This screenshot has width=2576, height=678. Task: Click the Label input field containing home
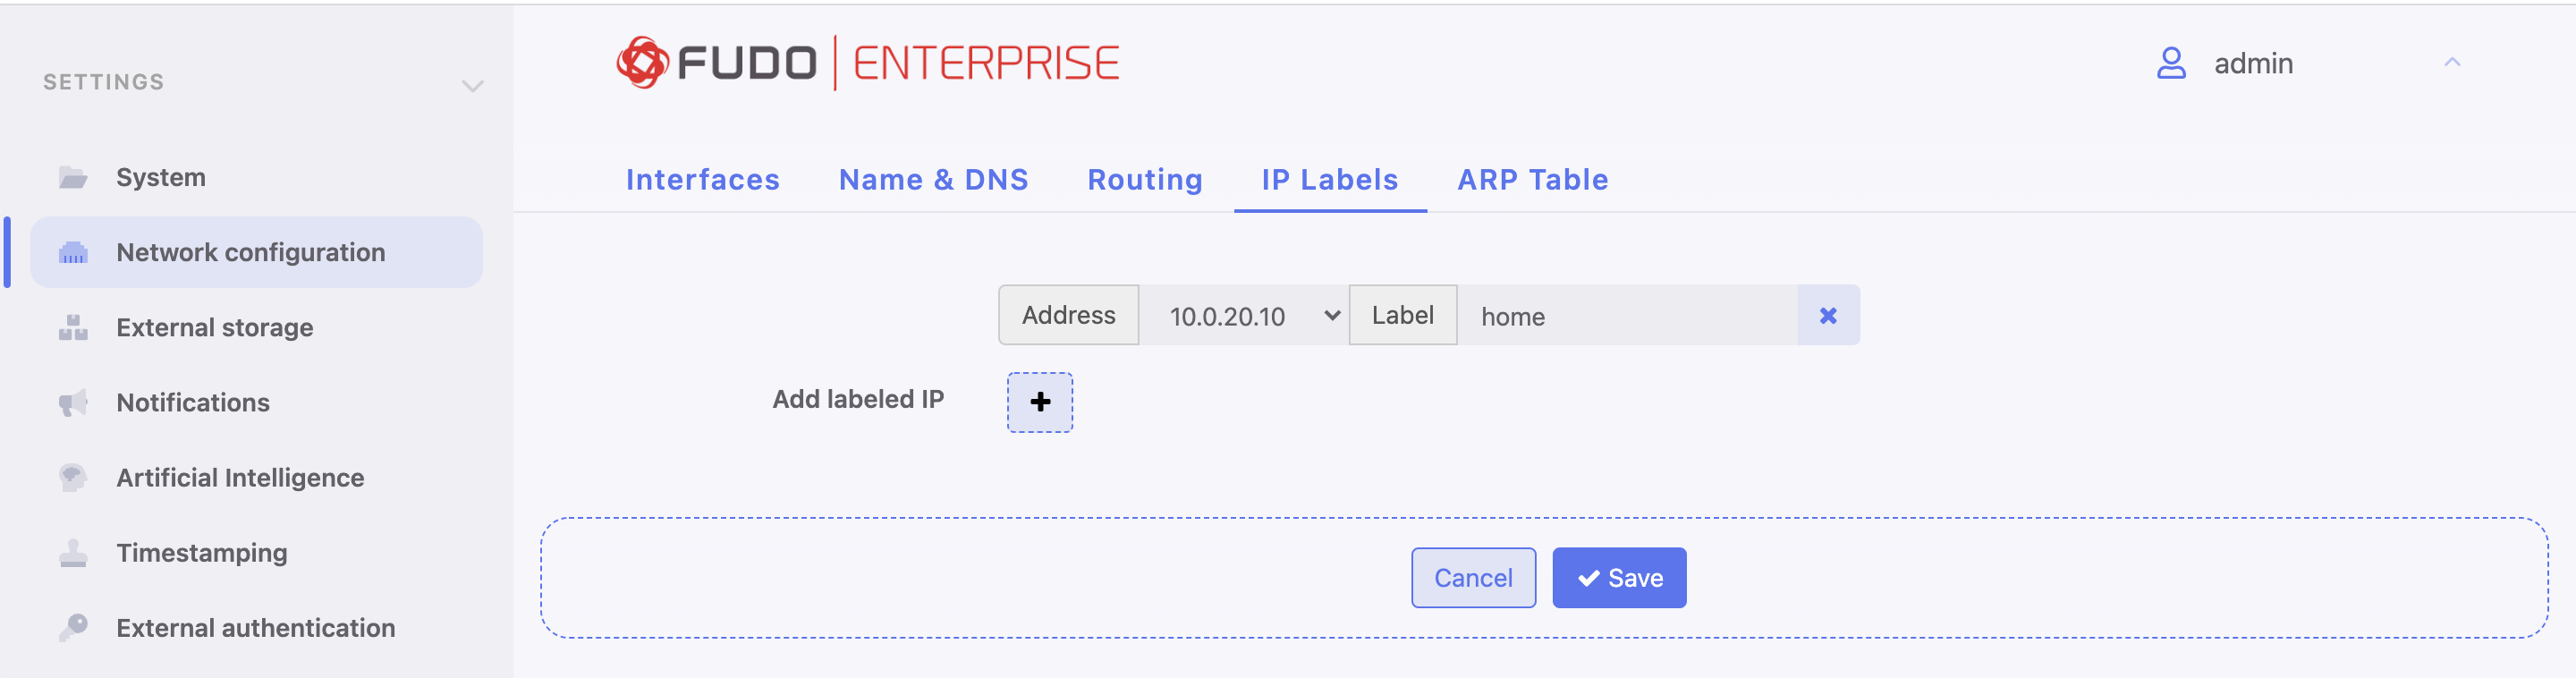tap(1627, 316)
